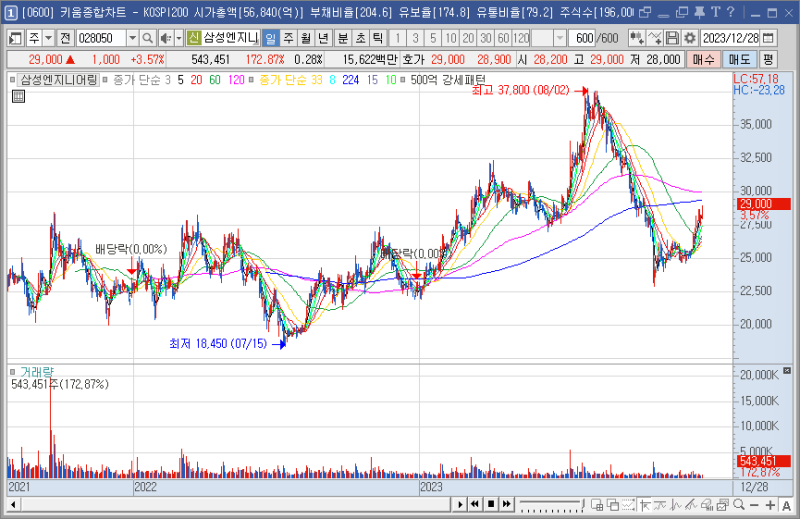The width and height of the screenshot is (800, 519).
Task: Select the weekly 주 chart period
Action: point(288,38)
